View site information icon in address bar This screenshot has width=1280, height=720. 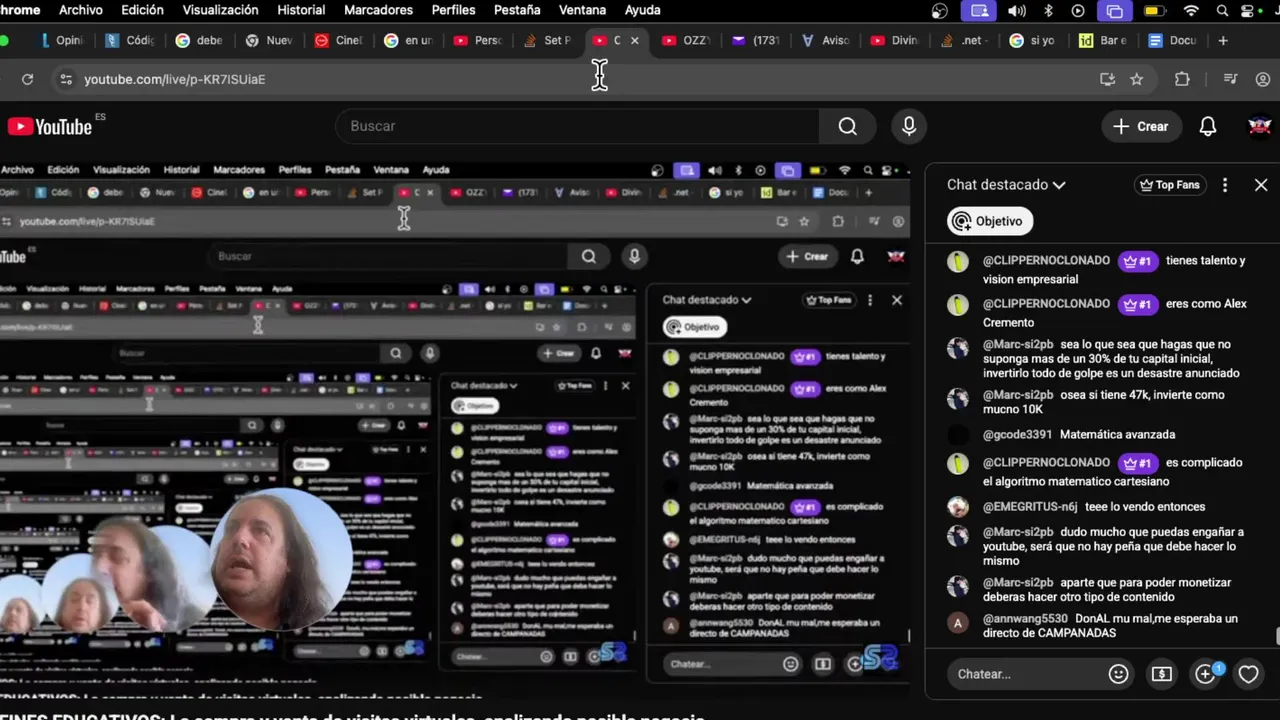click(65, 79)
